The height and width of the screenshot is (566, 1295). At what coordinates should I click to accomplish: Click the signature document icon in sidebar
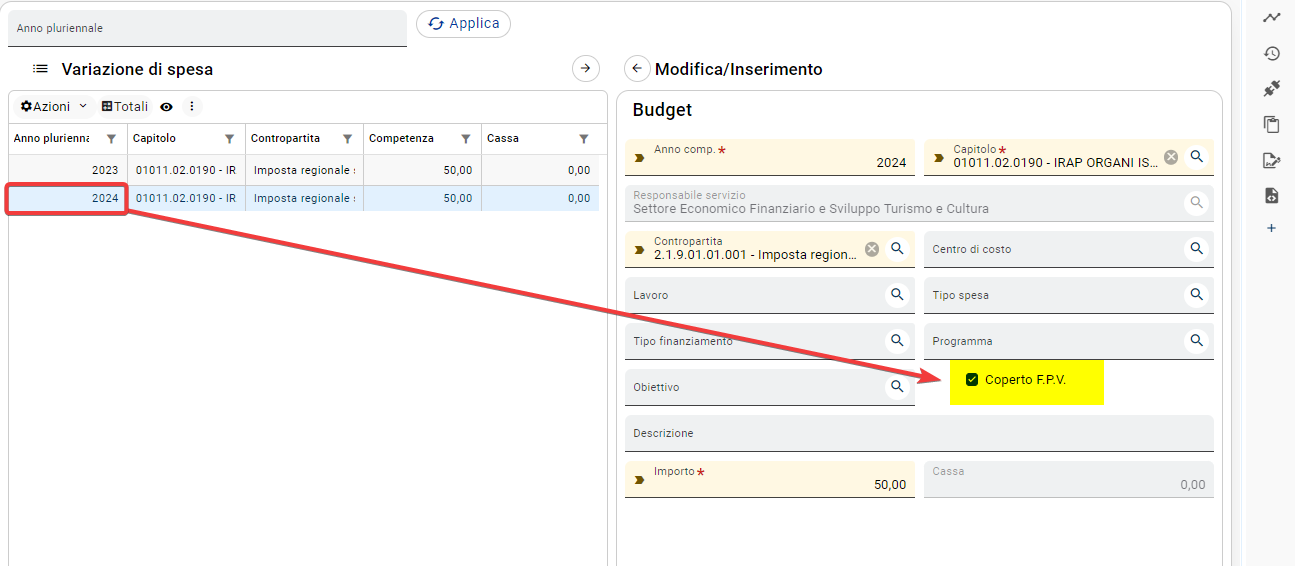pos(1271,160)
